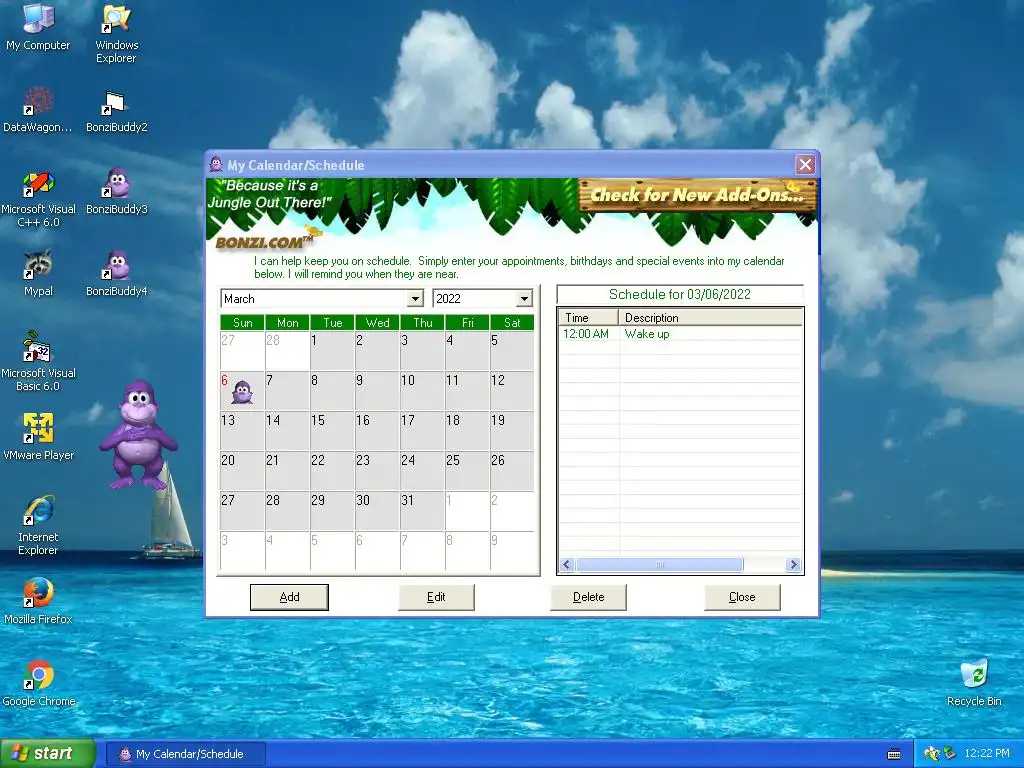1024x768 pixels.
Task: Click the Description column header
Action: coord(710,318)
